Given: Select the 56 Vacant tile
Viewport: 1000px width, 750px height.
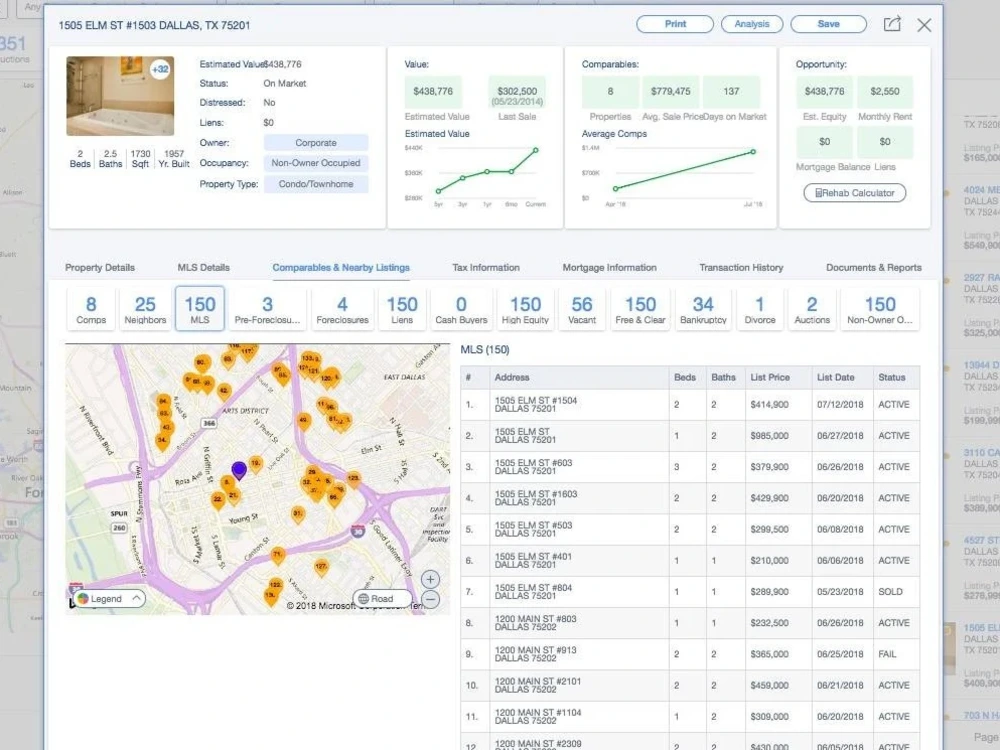Looking at the screenshot, I should 582,309.
